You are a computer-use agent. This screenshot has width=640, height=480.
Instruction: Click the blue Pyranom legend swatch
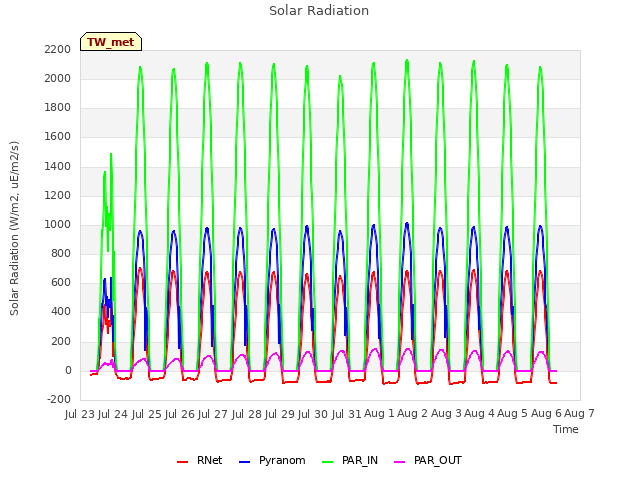[x=244, y=462]
